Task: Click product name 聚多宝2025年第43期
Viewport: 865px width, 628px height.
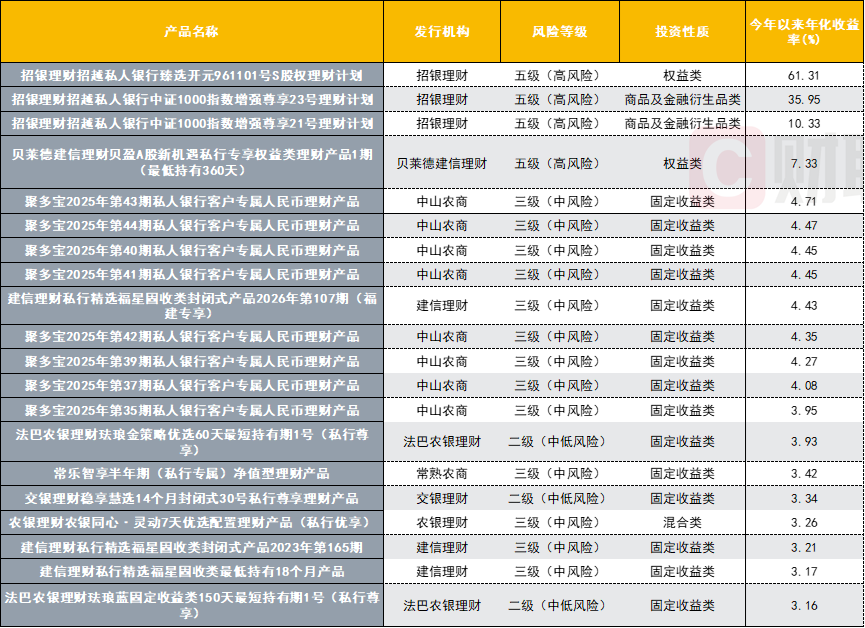Action: (191, 201)
